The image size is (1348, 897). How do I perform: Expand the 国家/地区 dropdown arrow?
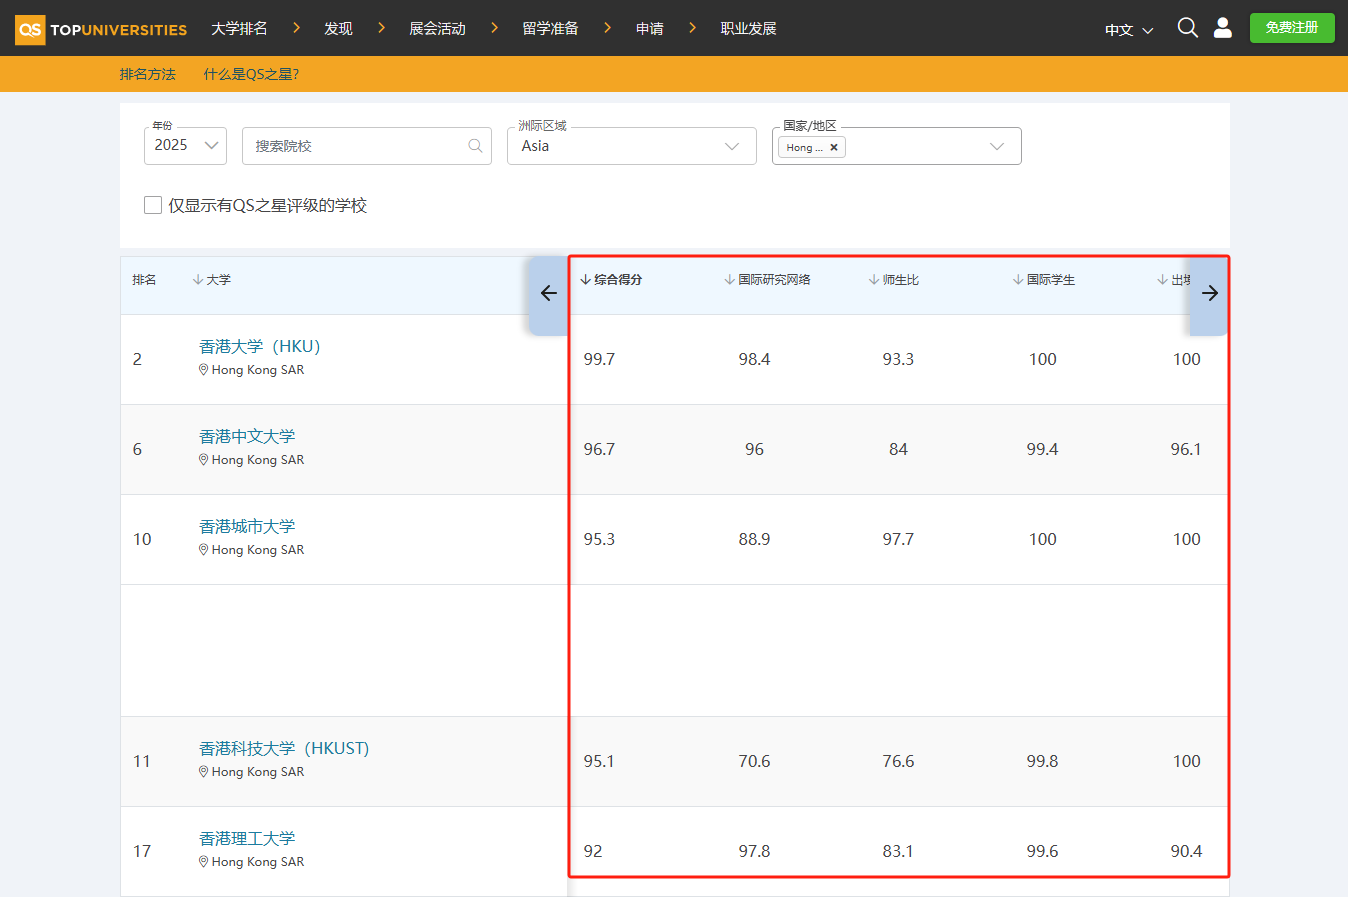[x=997, y=147]
